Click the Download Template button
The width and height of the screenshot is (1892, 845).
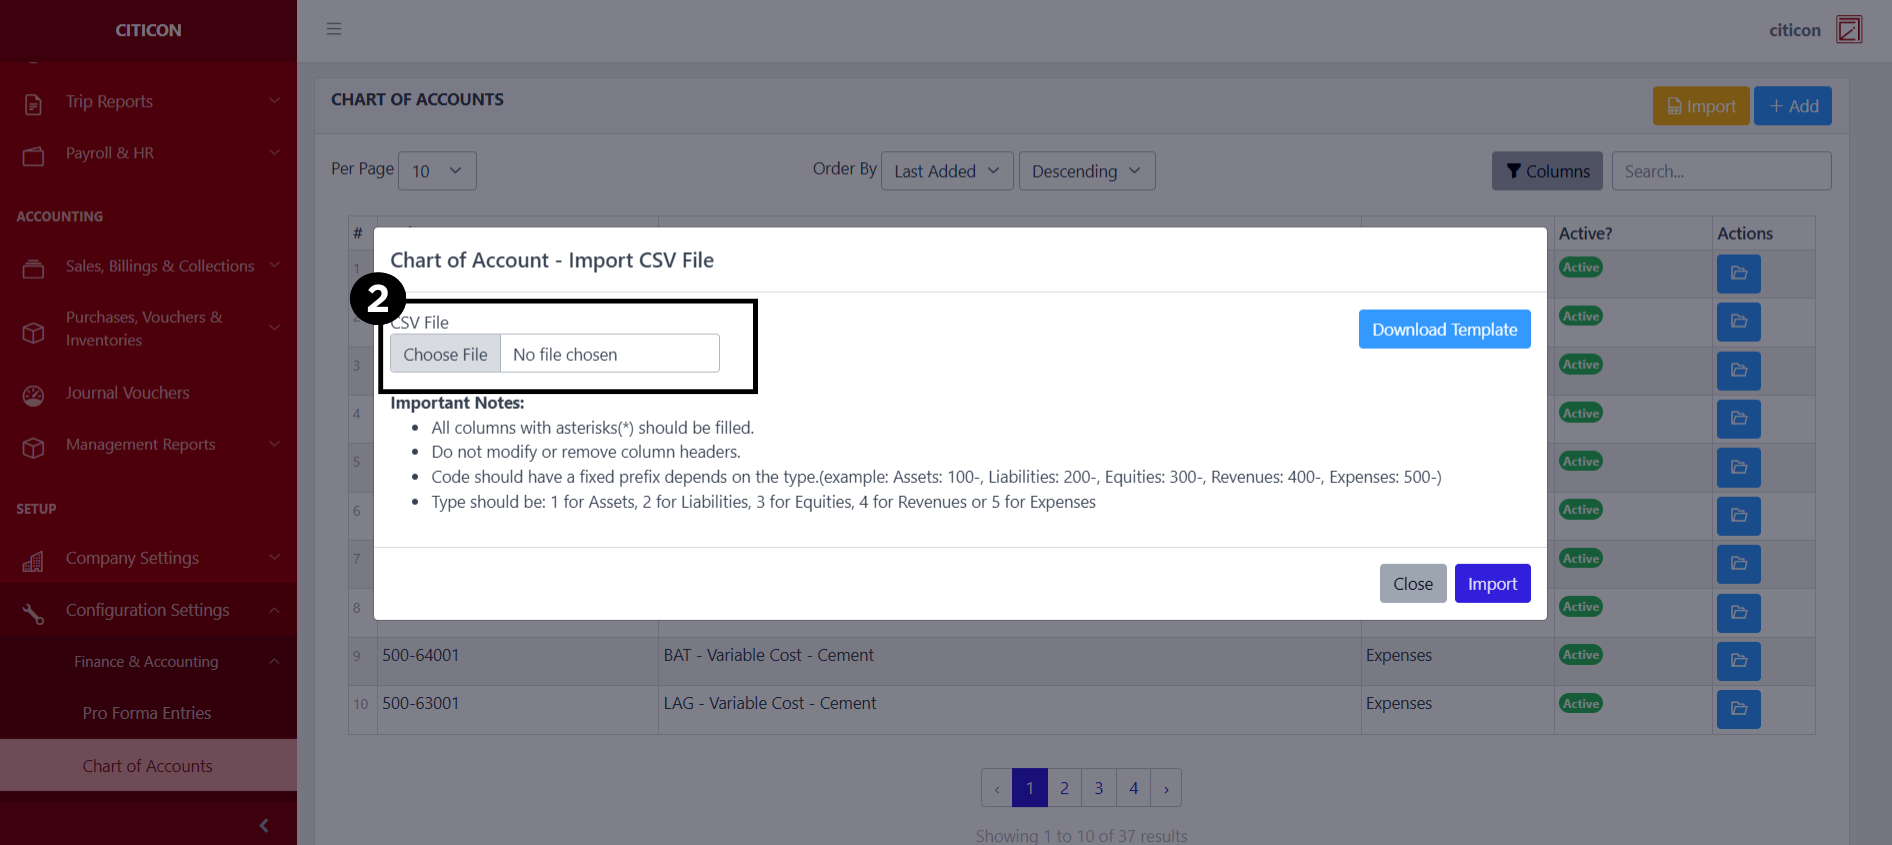pyautogui.click(x=1444, y=330)
